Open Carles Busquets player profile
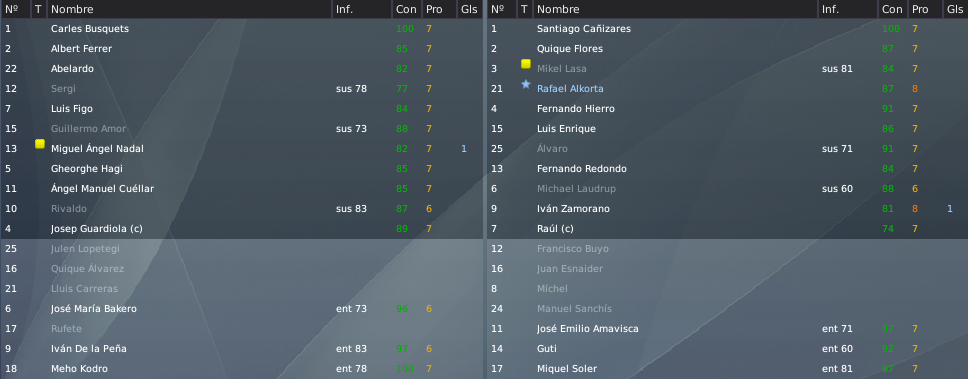Screen dimensions: 968x379 tap(90, 29)
